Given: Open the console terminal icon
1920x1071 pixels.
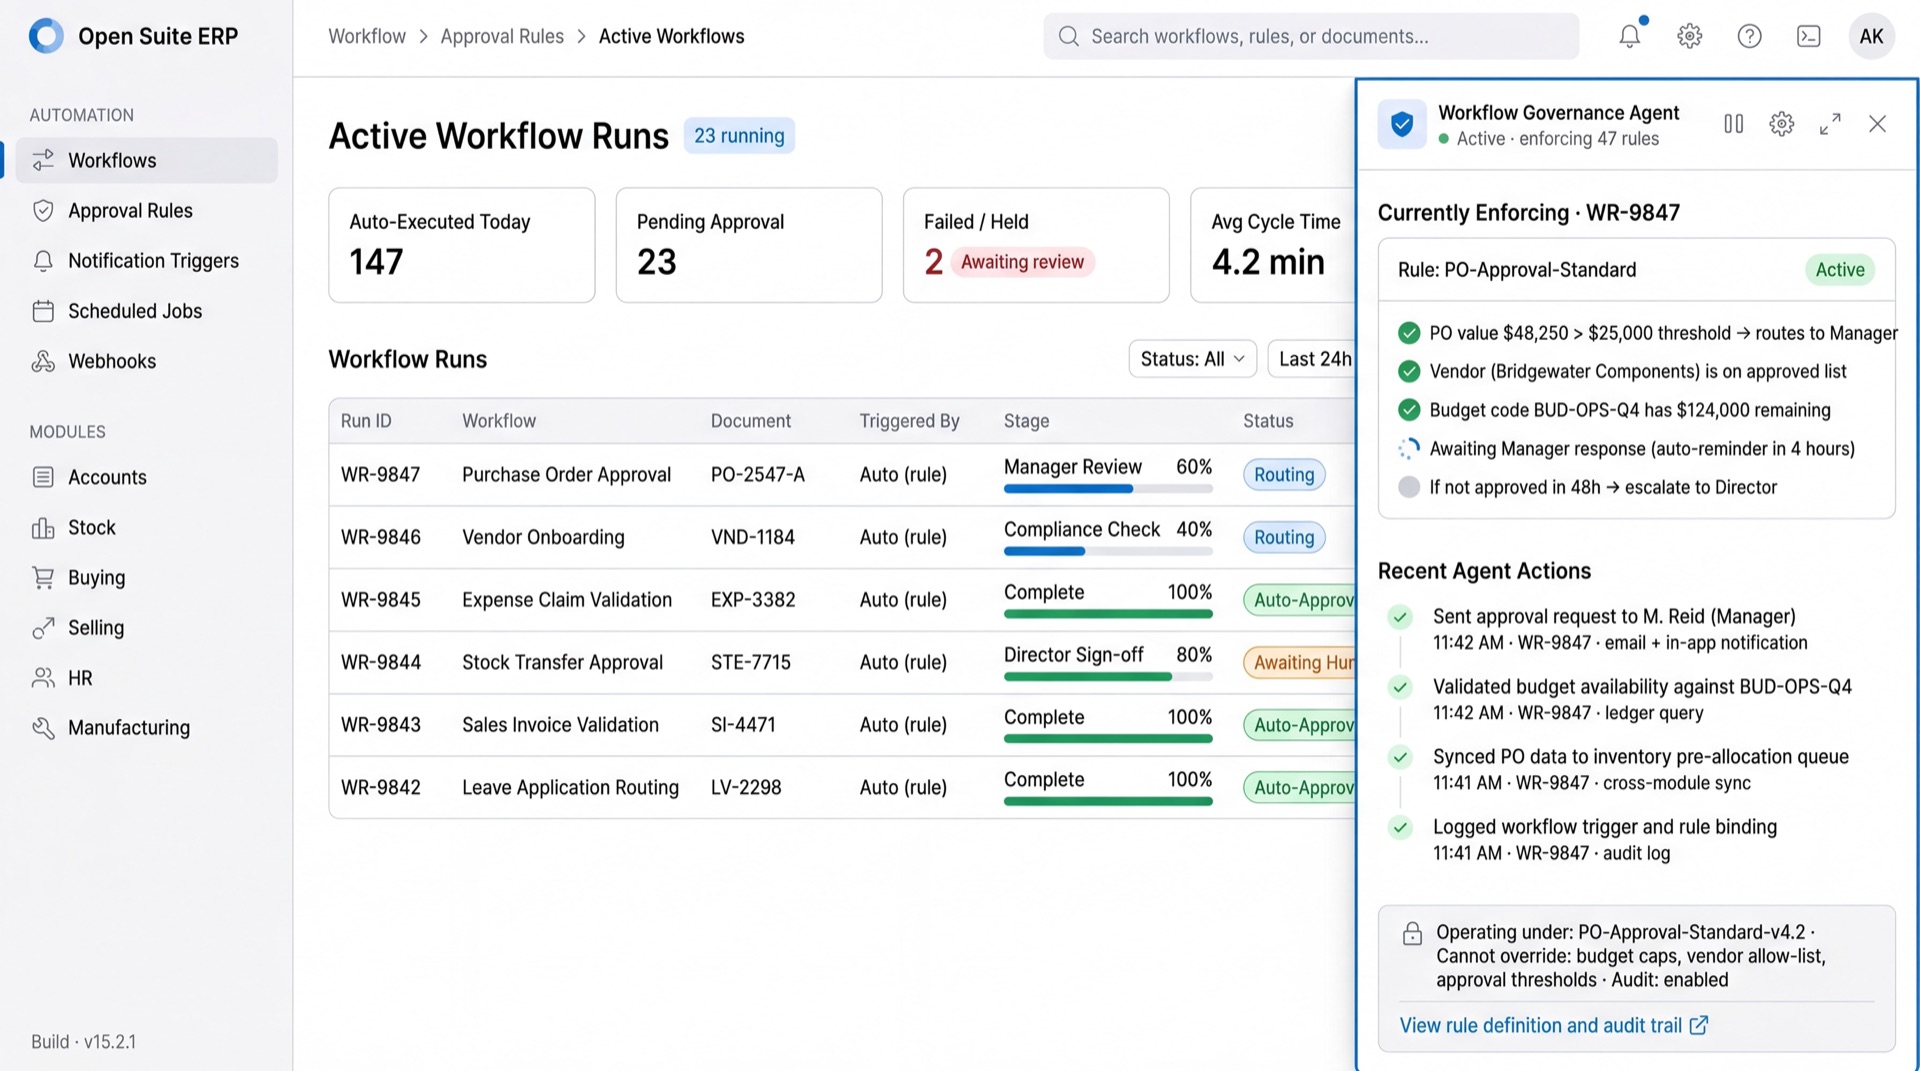Looking at the screenshot, I should click(x=1809, y=36).
